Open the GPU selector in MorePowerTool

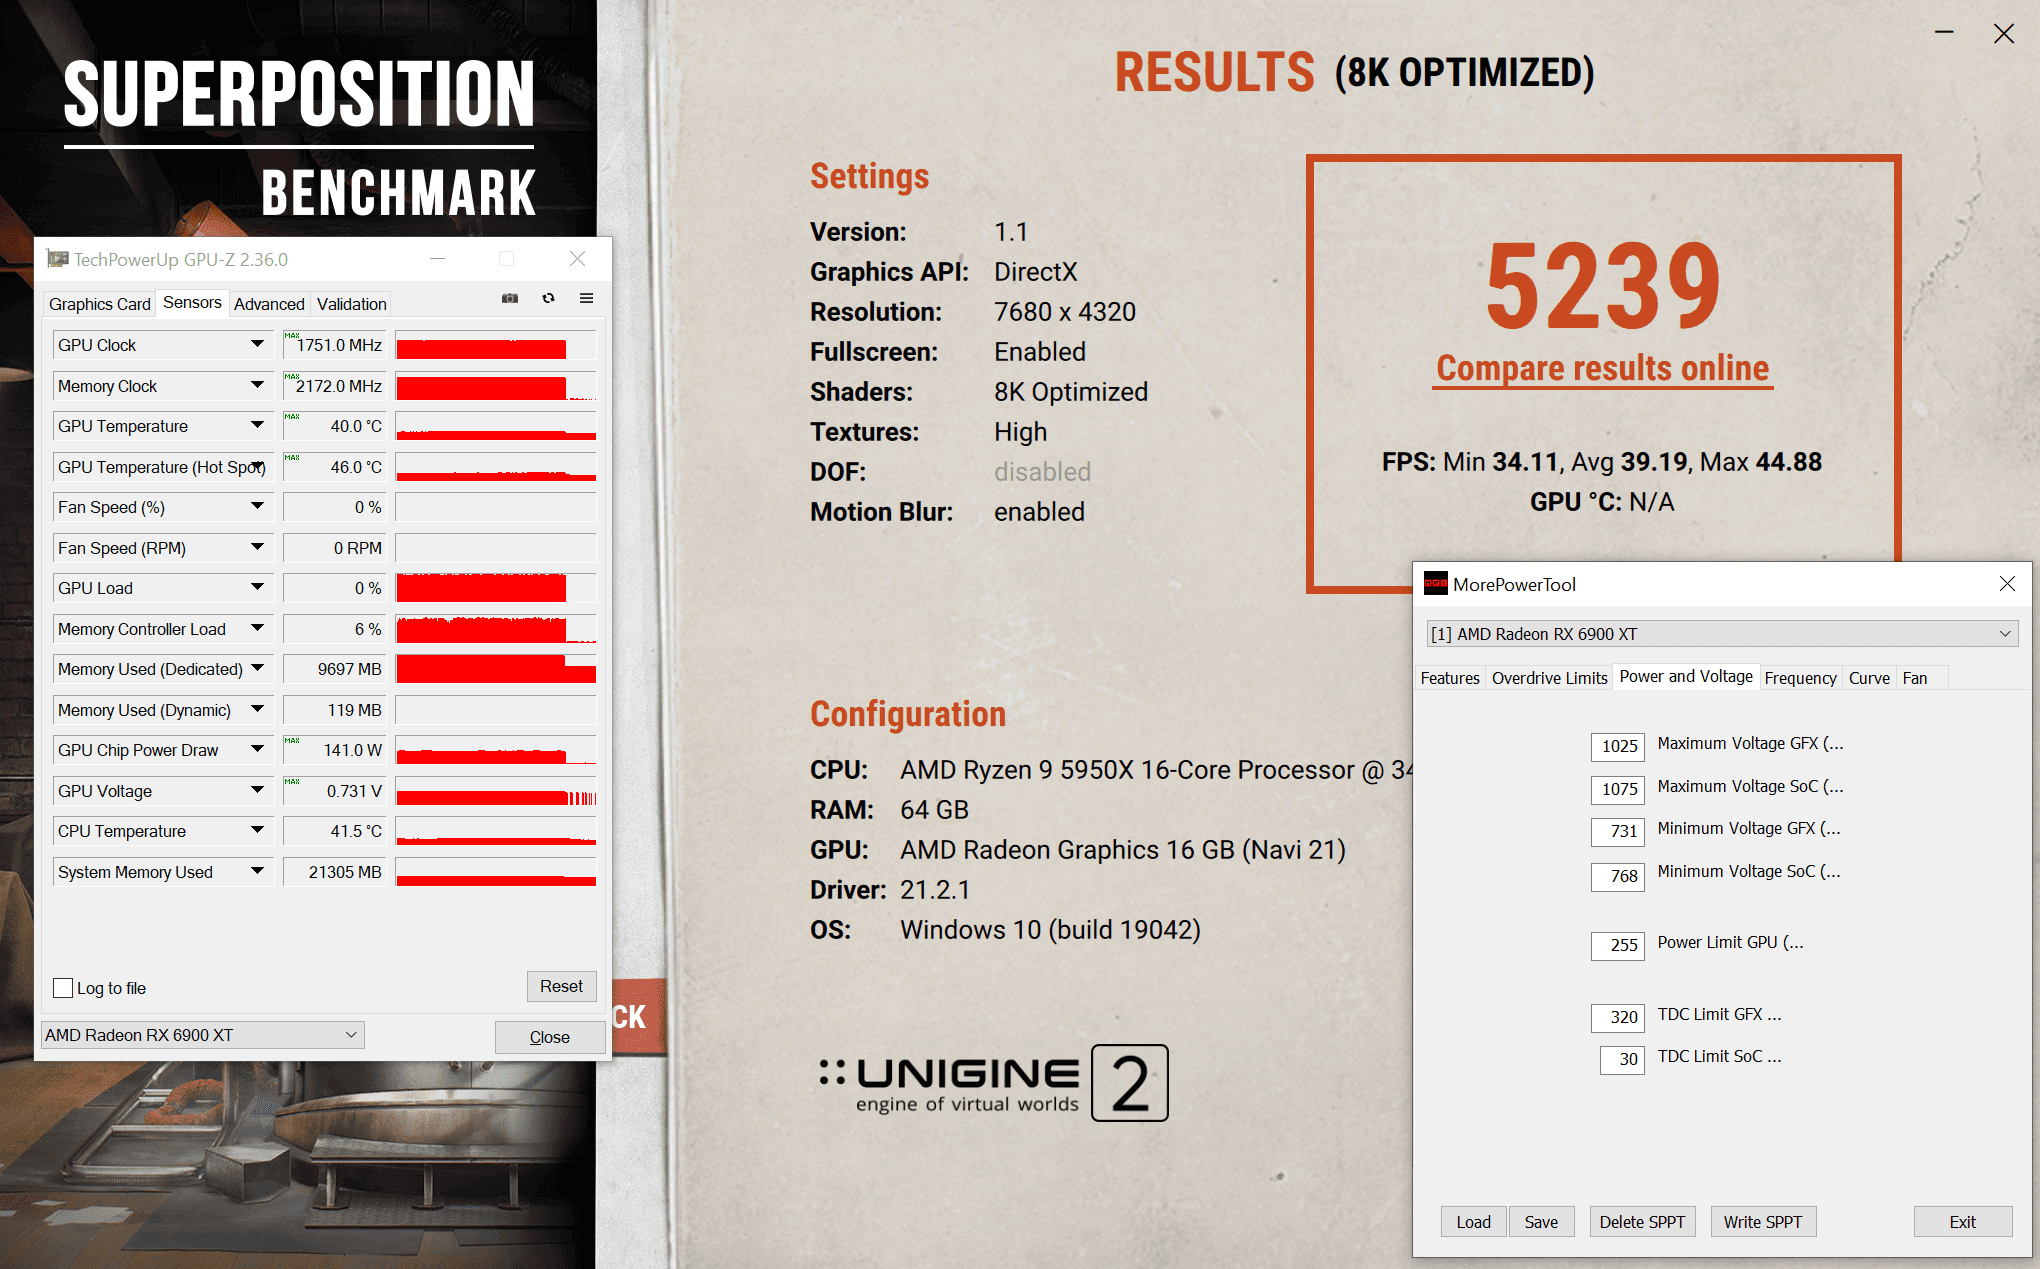tap(1722, 634)
